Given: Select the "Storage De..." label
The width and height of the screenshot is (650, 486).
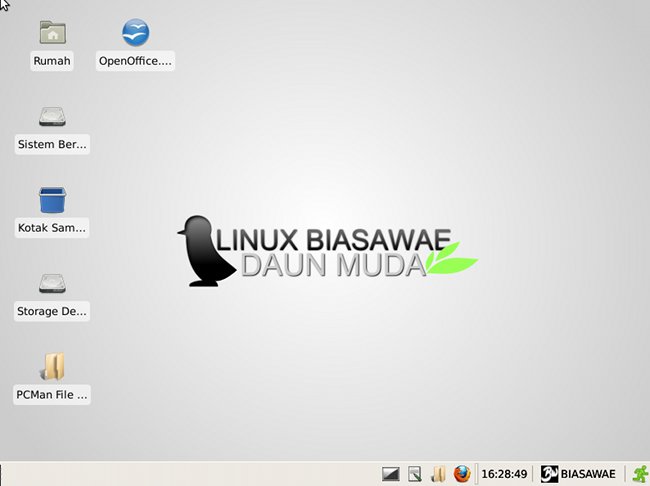Looking at the screenshot, I should (x=52, y=311).
